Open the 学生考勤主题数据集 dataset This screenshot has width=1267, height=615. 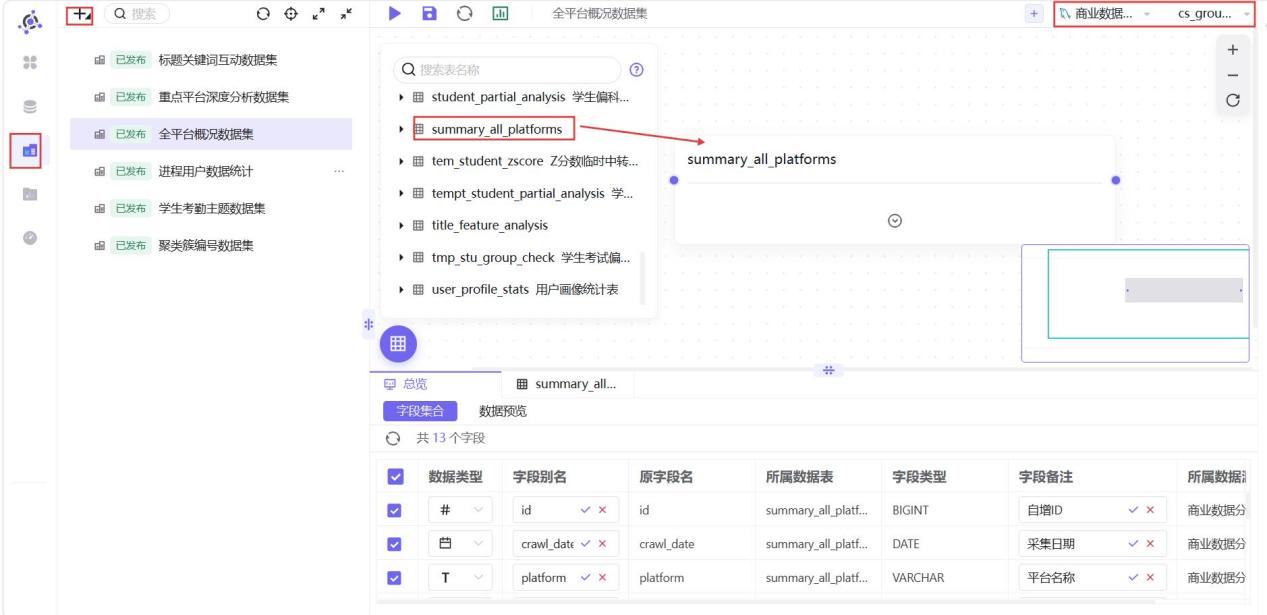[x=211, y=208]
